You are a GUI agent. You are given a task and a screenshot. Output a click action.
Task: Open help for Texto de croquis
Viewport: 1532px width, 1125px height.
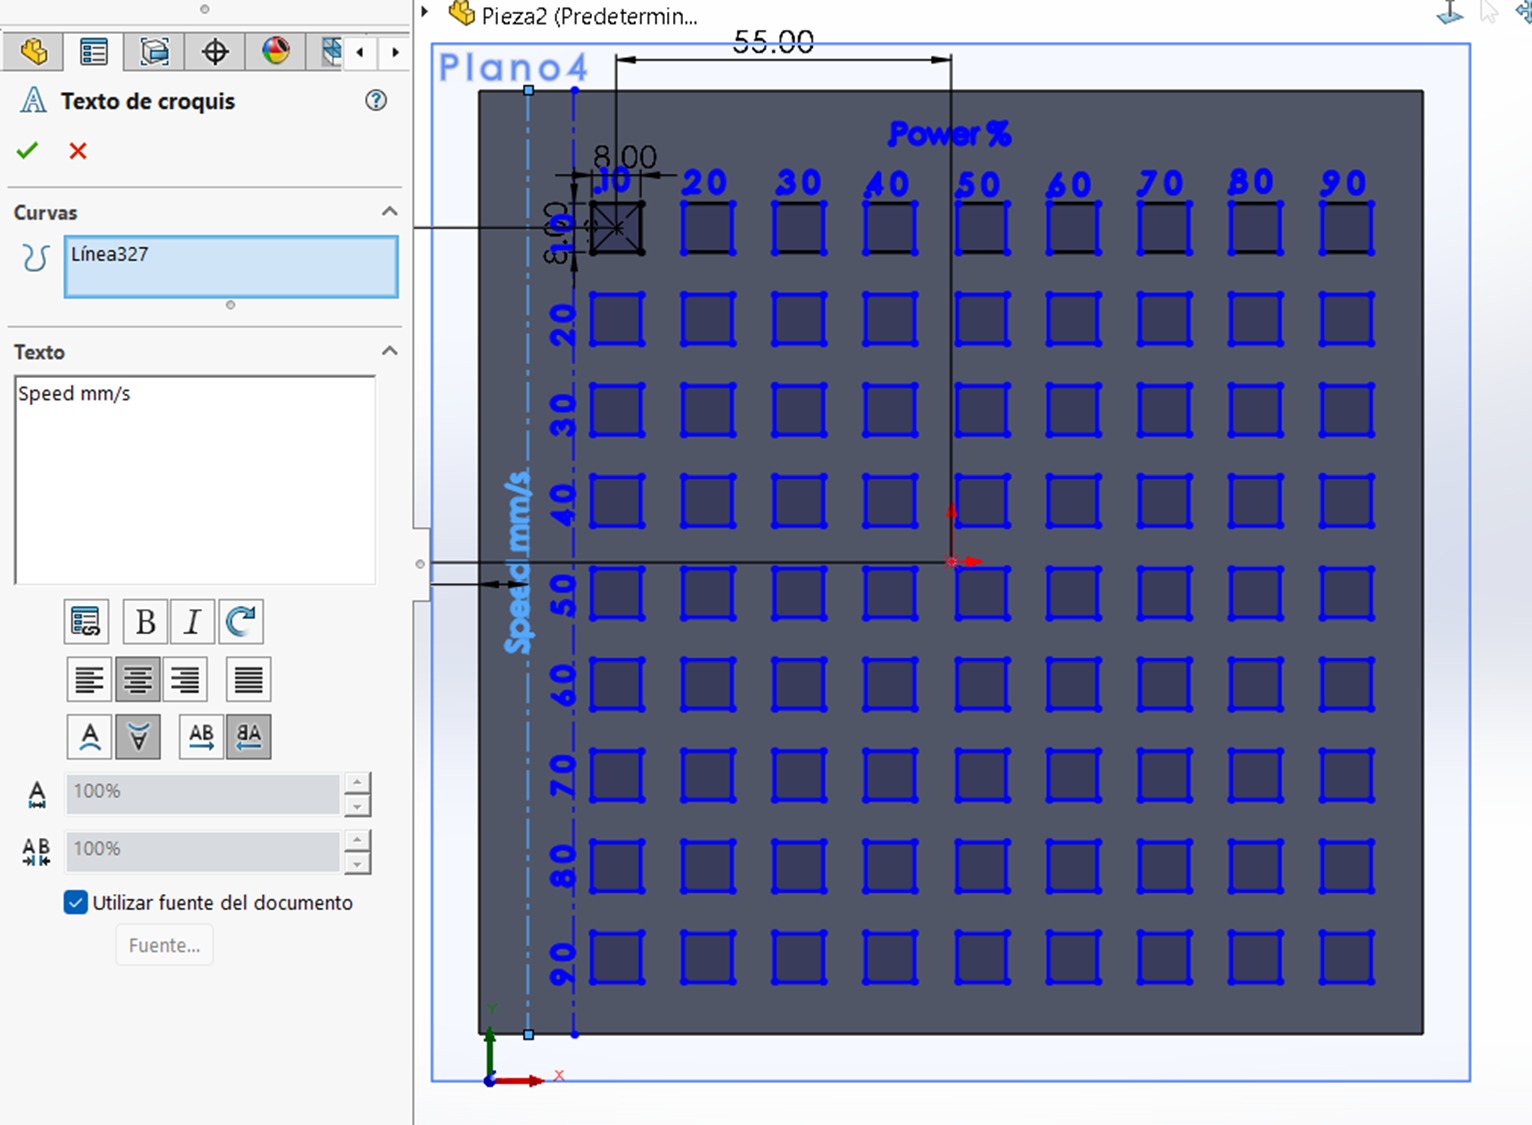click(376, 100)
